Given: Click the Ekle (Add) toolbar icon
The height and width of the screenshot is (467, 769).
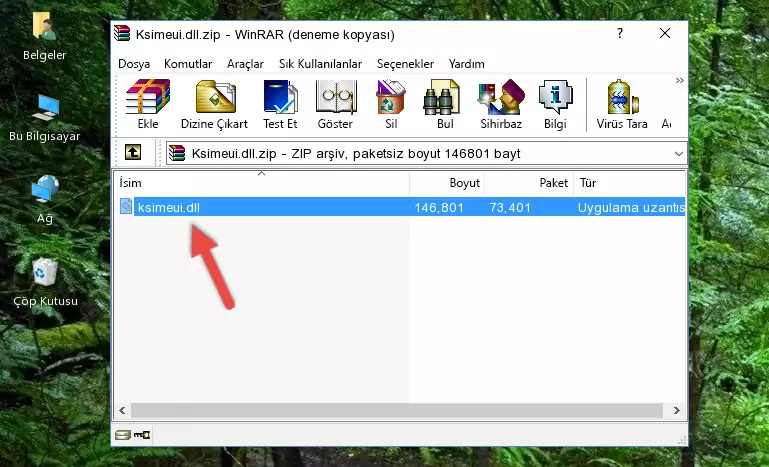Looking at the screenshot, I should (148, 104).
